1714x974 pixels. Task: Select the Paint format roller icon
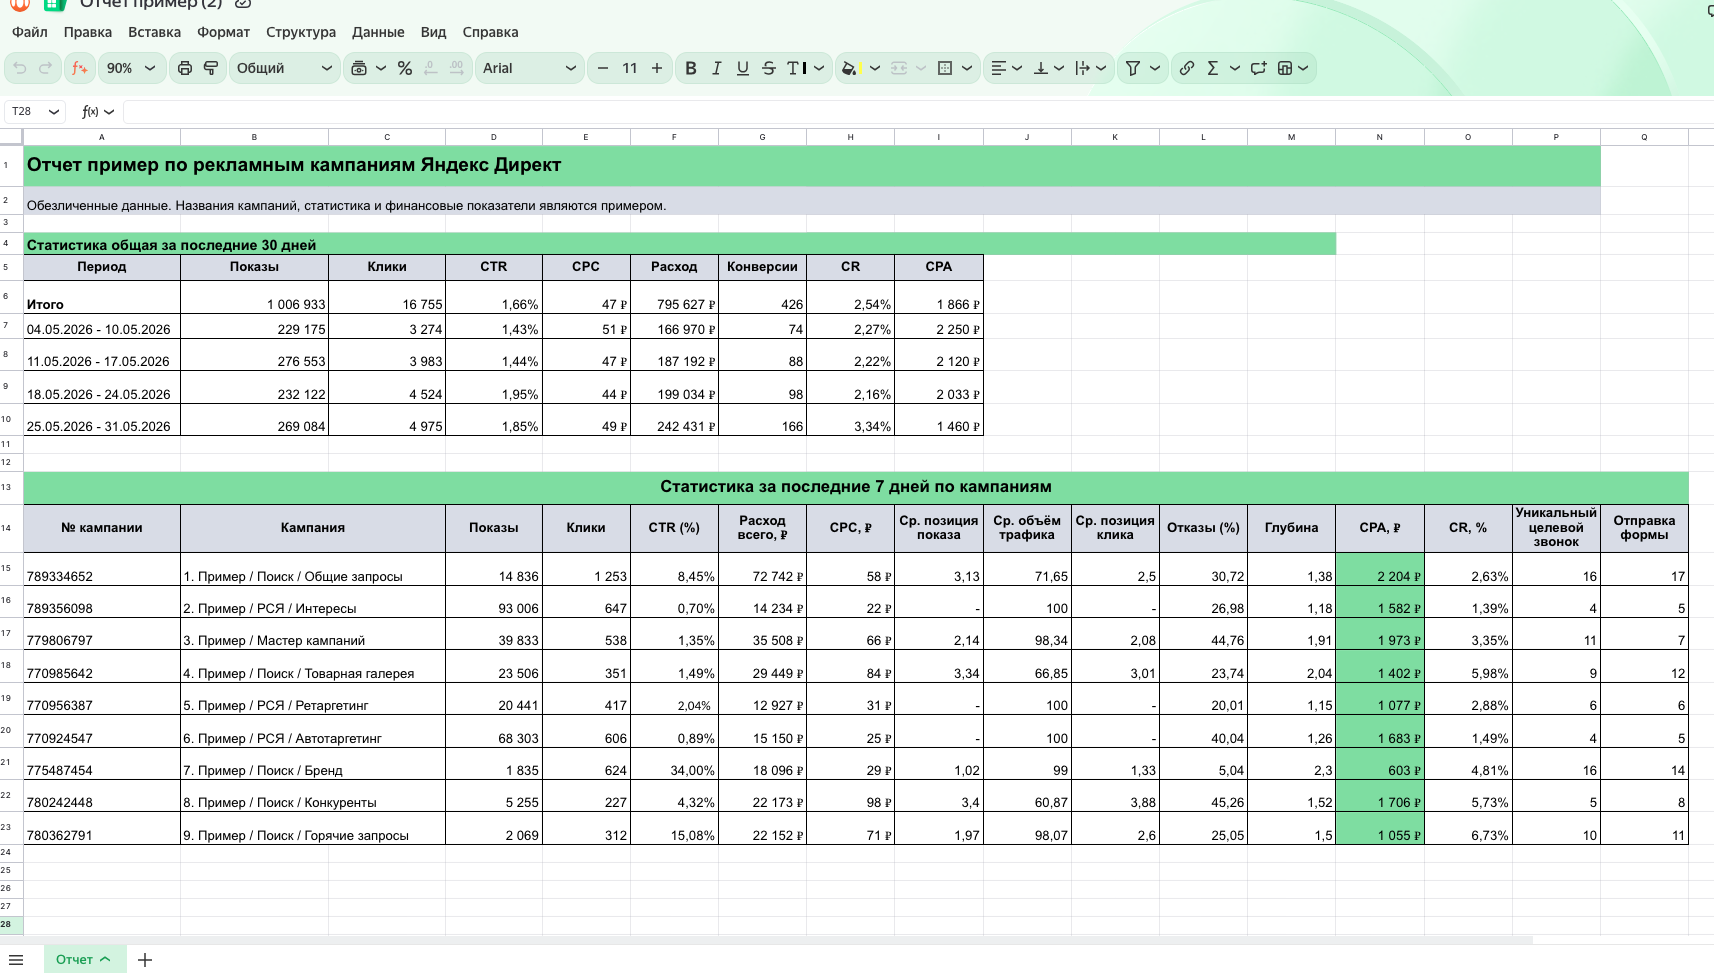[211, 68]
